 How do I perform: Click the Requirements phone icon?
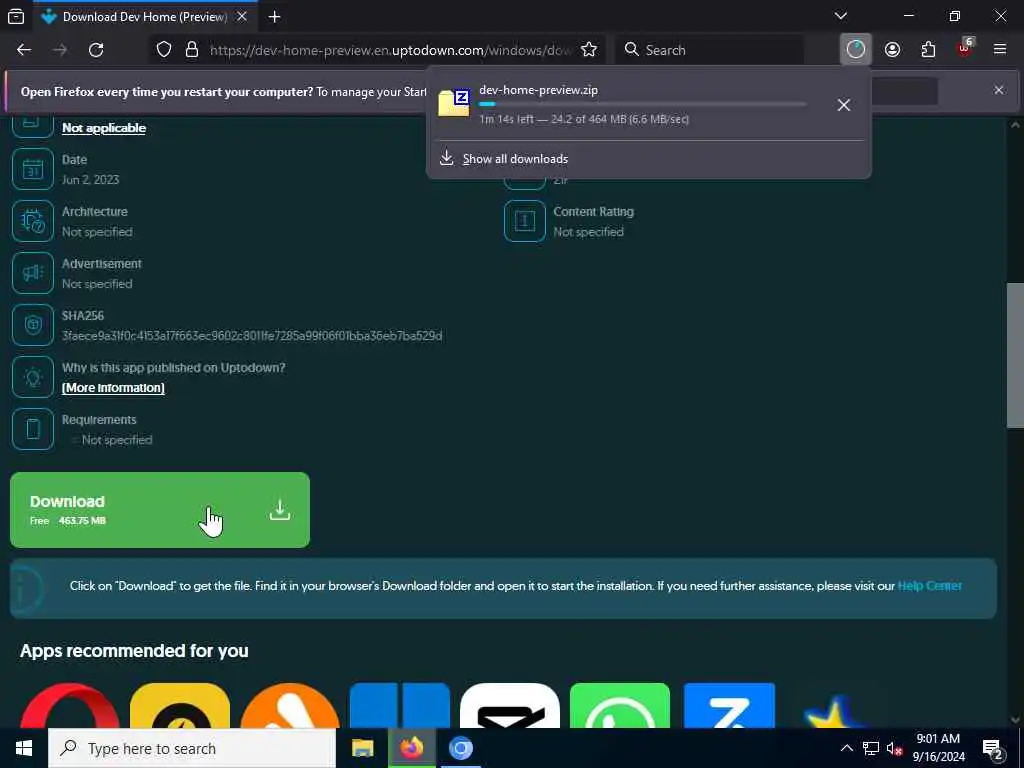pos(33,429)
